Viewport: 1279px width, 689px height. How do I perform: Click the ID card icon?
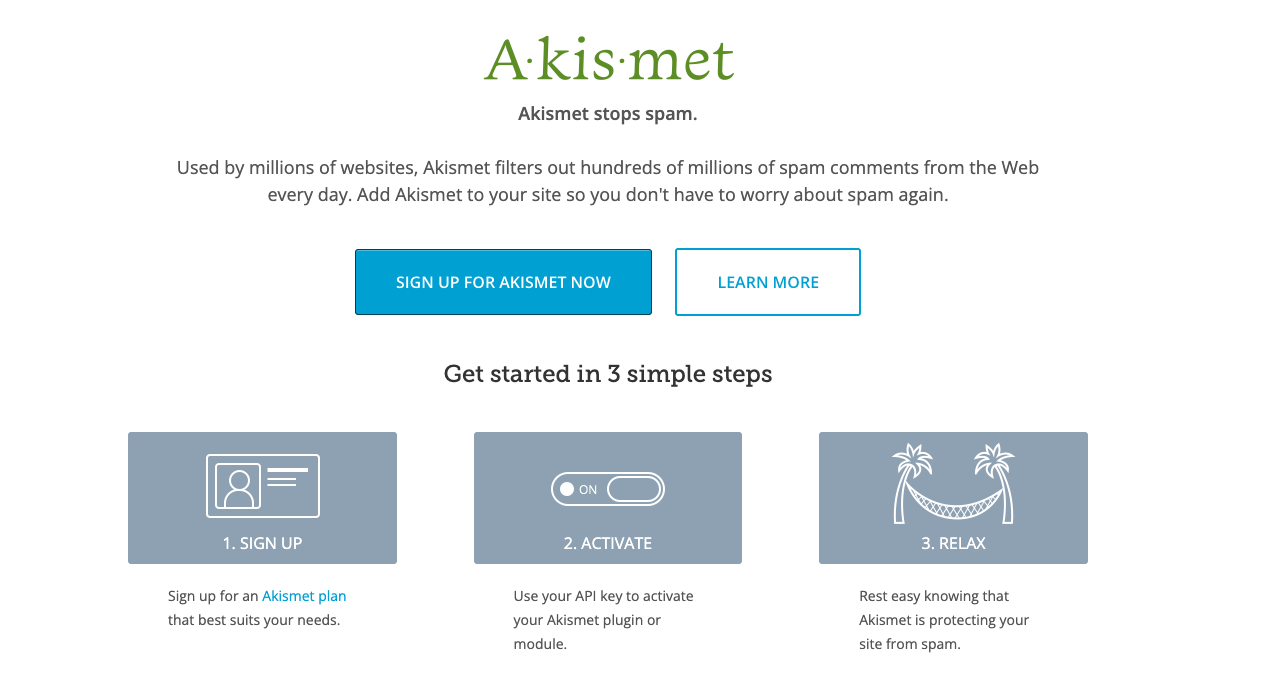click(x=262, y=486)
